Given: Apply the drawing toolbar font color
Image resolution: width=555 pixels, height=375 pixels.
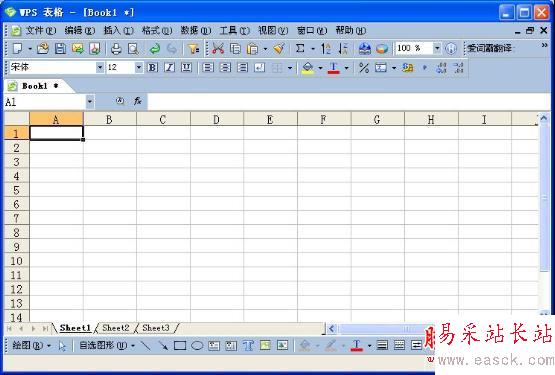Looking at the screenshot, I should [356, 345].
